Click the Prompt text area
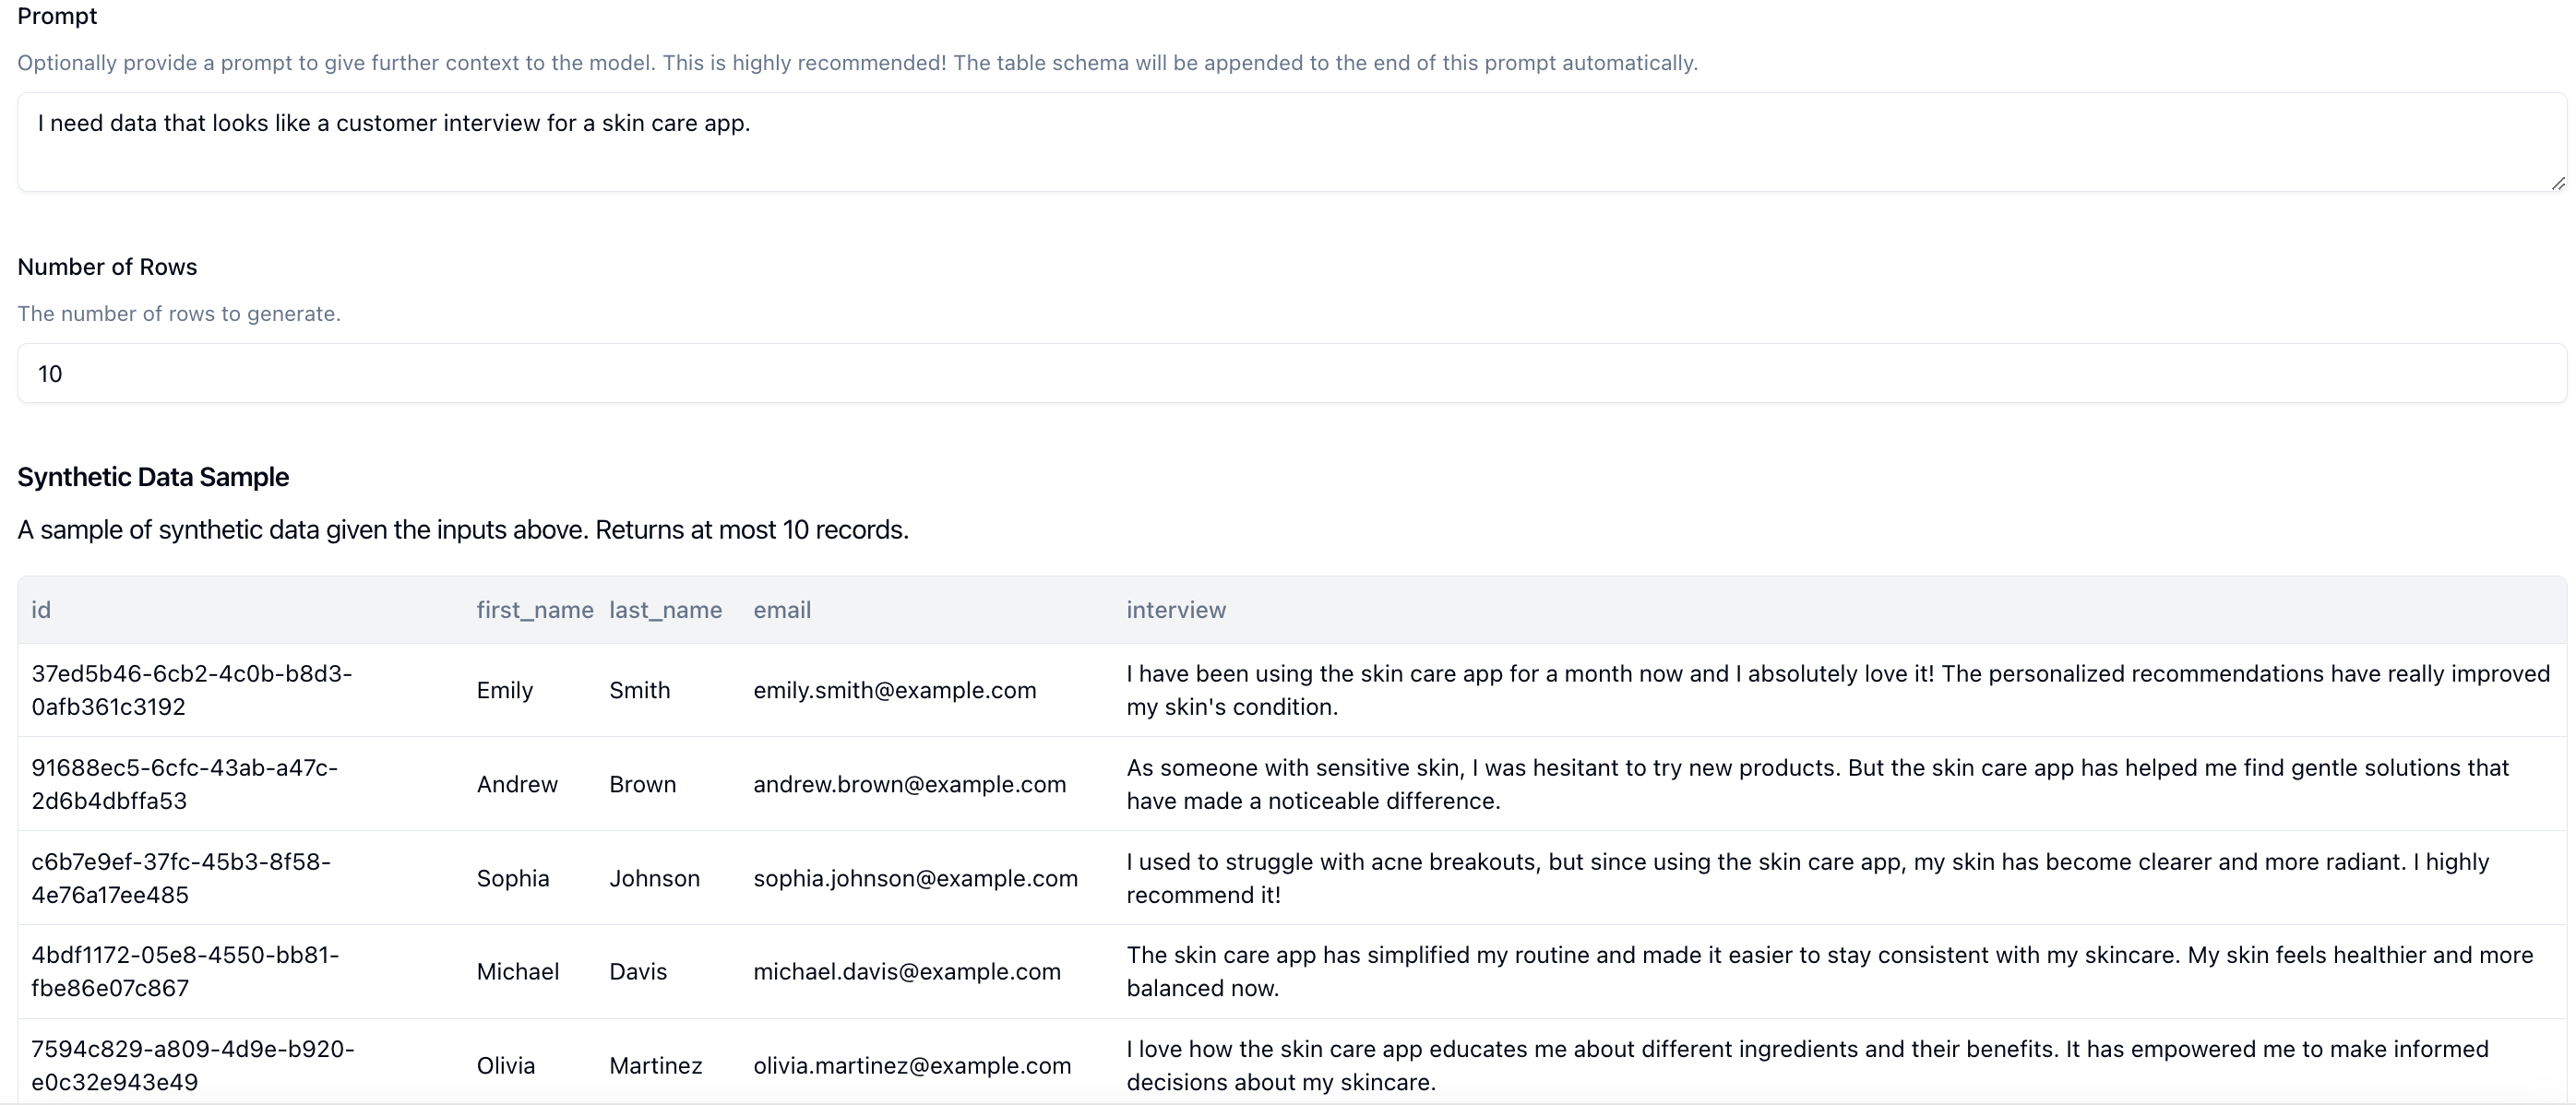Image resolution: width=2576 pixels, height=1105 pixels. click(1291, 142)
